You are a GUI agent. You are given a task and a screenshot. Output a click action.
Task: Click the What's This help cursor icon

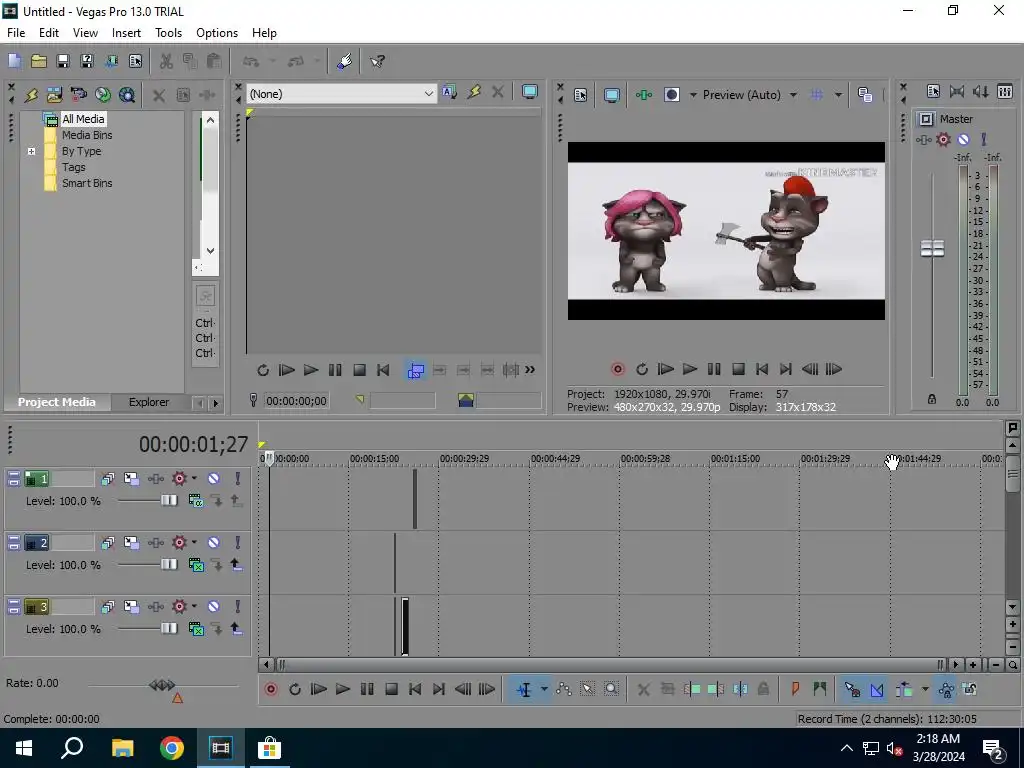coord(377,61)
